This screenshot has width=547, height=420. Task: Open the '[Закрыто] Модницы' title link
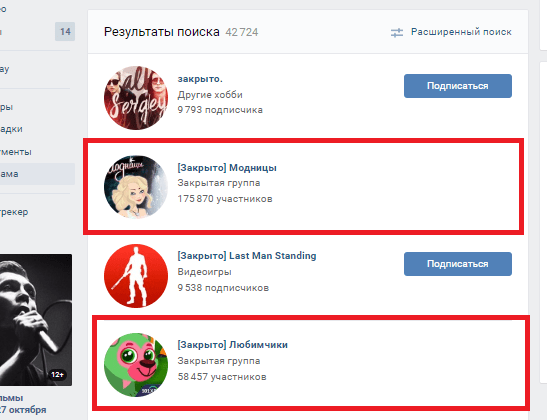[227, 168]
